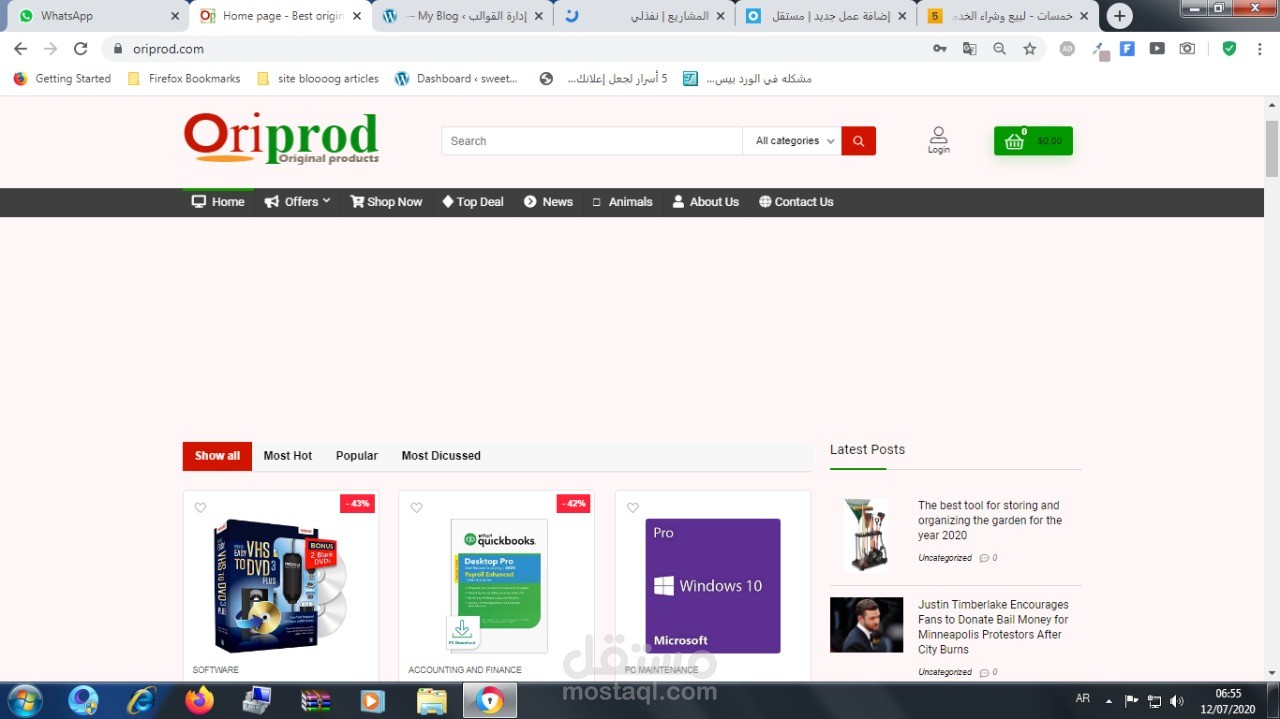Select the Most Dicussed tab
Image resolution: width=1280 pixels, height=719 pixels.
click(x=441, y=456)
